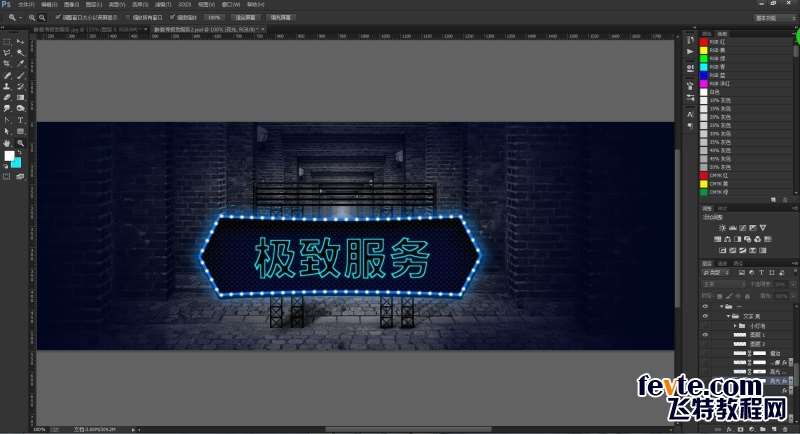800x434 pixels.
Task: Toggle the scrubby zoom checkbox
Action: [x=173, y=17]
